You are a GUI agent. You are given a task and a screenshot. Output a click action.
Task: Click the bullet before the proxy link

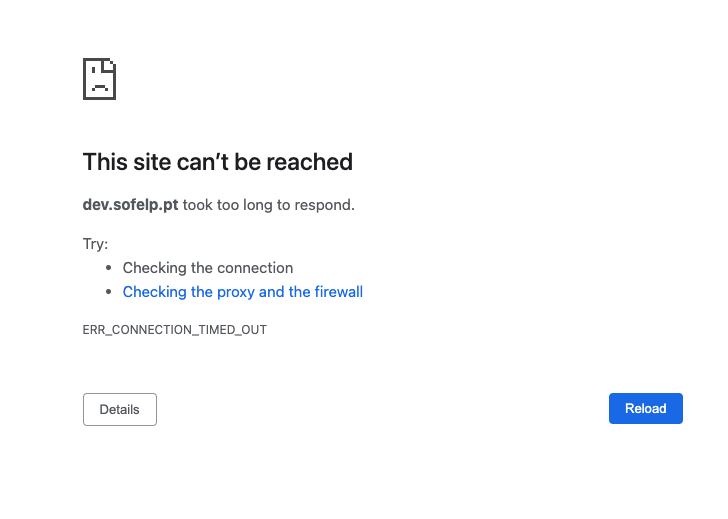108,292
